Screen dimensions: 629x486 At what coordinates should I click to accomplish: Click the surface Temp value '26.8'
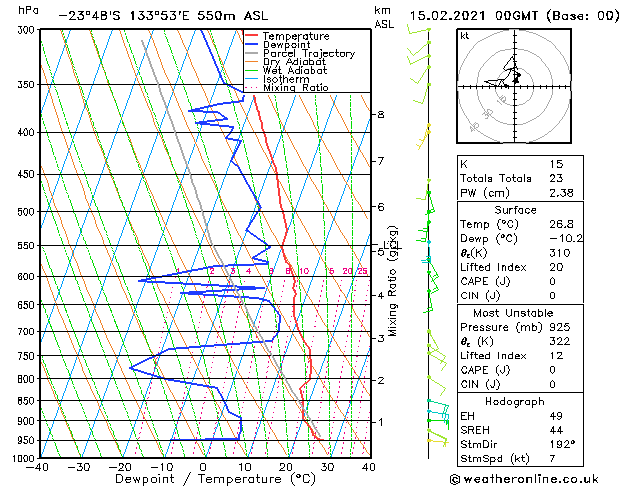(x=561, y=224)
